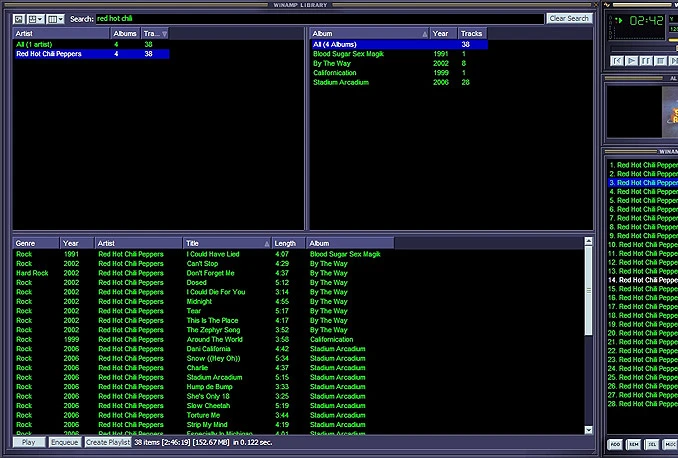Click the Winamp lightning logo in the player title bar

[607, 5]
